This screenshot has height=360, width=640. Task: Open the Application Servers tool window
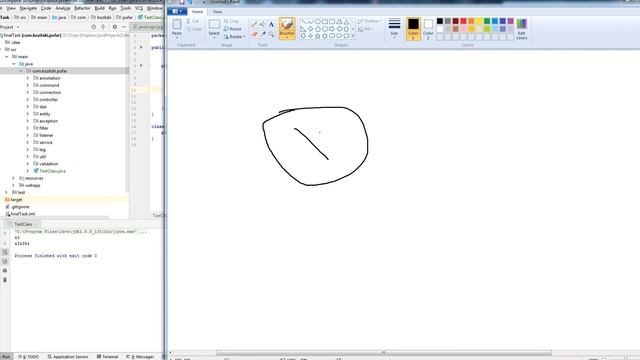tap(68, 357)
